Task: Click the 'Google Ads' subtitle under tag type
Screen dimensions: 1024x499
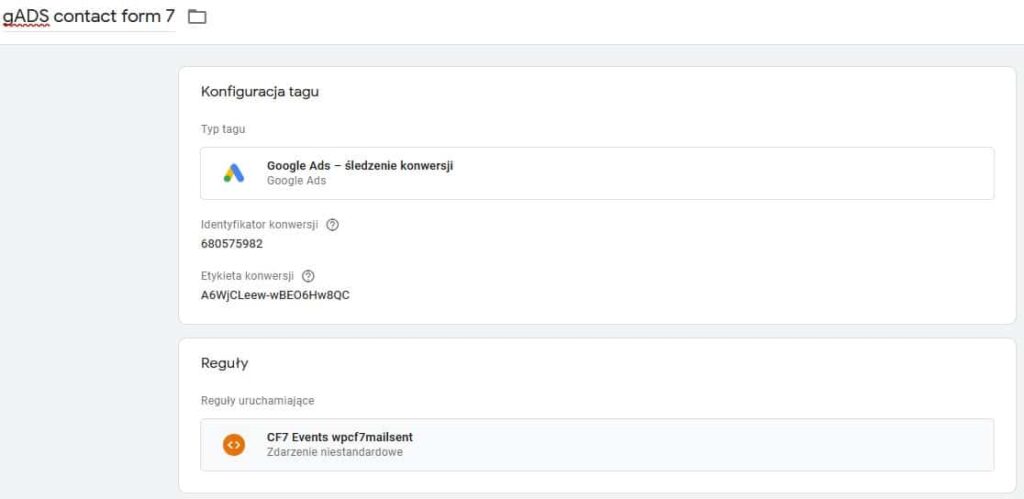Action: pyautogui.click(x=296, y=181)
